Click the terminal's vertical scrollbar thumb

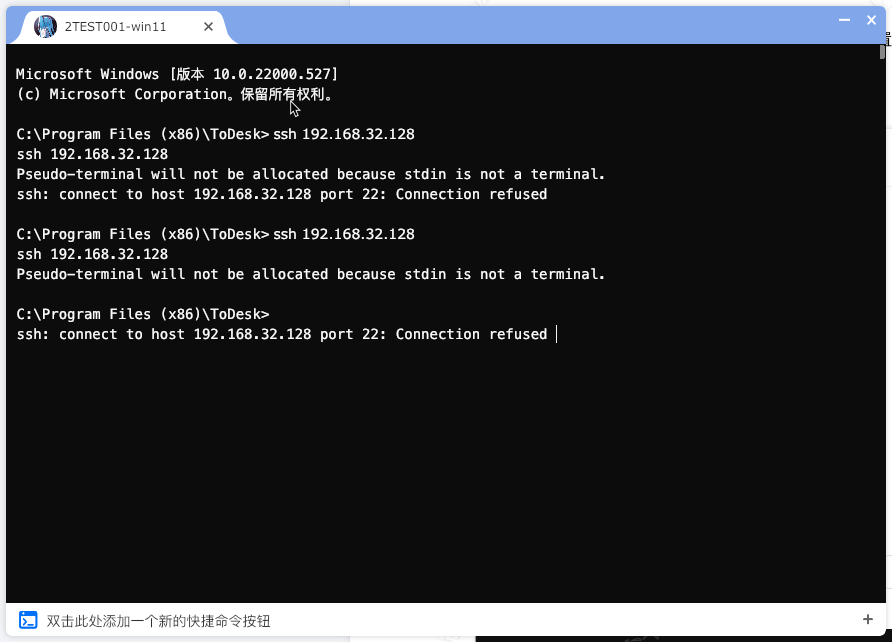883,52
